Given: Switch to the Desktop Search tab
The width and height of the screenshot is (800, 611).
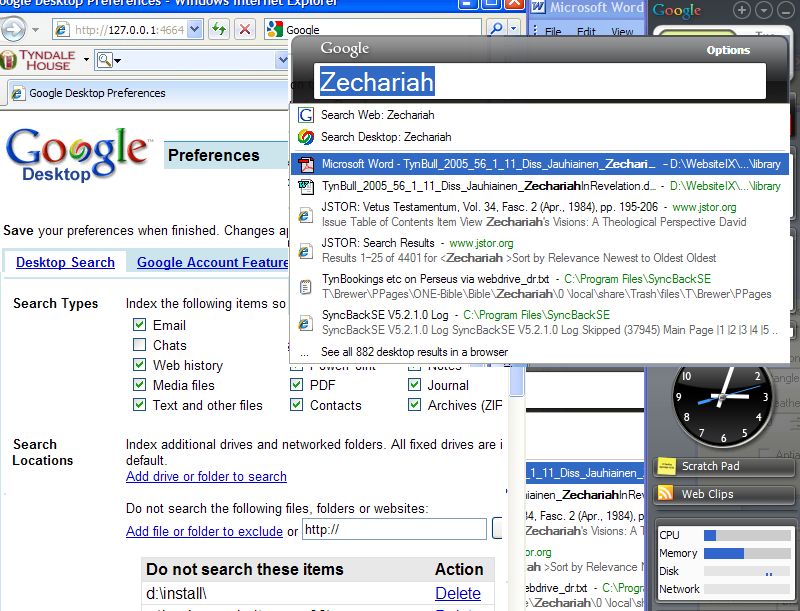Looking at the screenshot, I should (x=65, y=262).
